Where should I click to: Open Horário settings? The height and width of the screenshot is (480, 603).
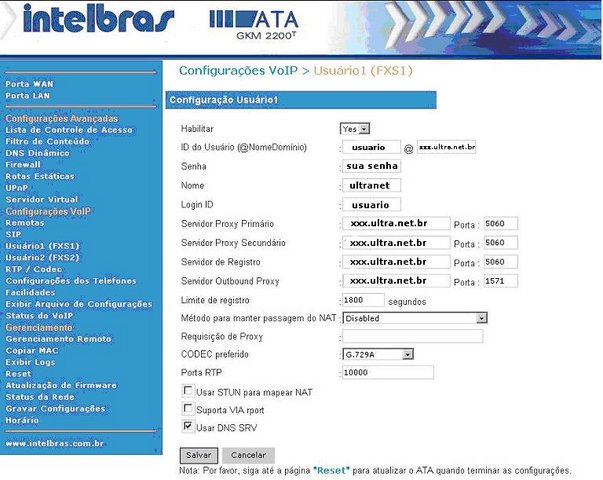[22, 420]
